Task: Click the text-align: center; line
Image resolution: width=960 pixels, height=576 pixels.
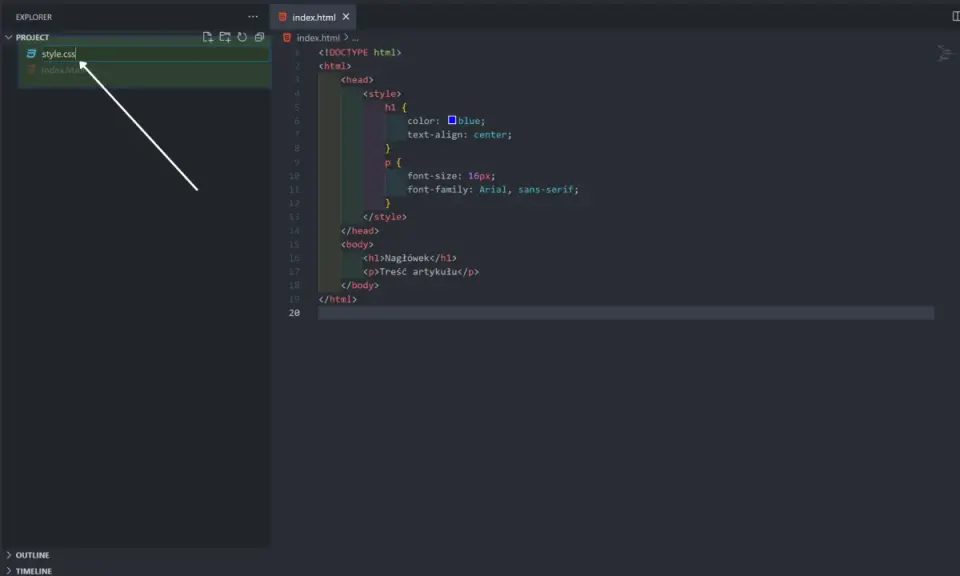Action: click(459, 135)
